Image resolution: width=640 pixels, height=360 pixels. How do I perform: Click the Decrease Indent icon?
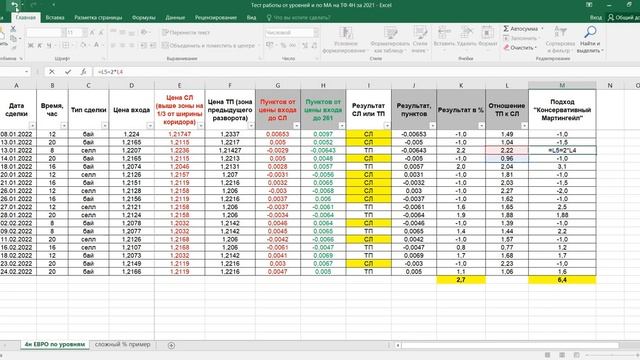pos(144,45)
